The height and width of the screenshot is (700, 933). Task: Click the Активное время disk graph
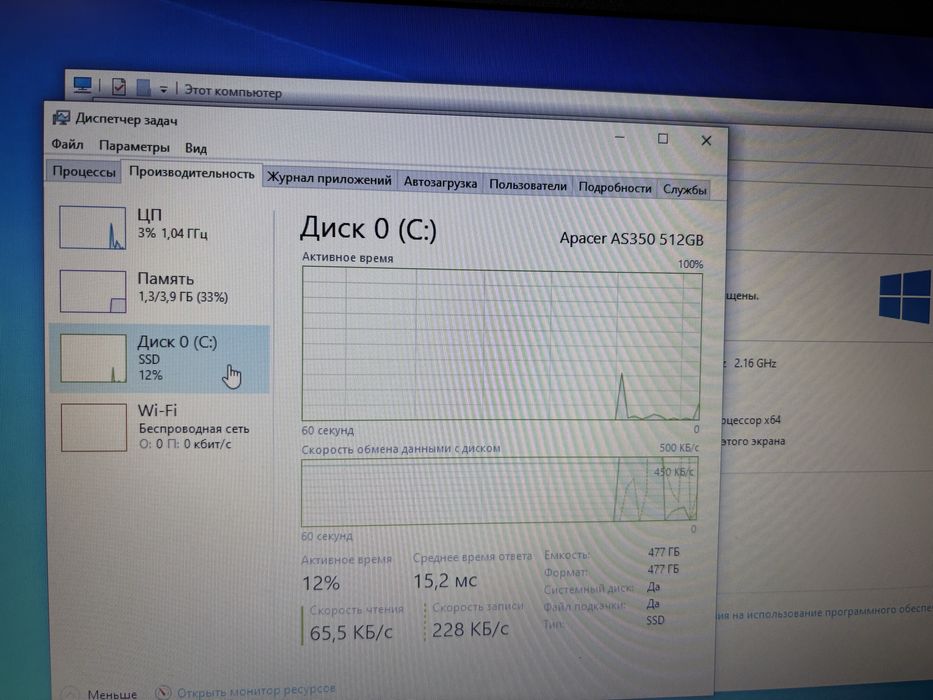[x=502, y=344]
